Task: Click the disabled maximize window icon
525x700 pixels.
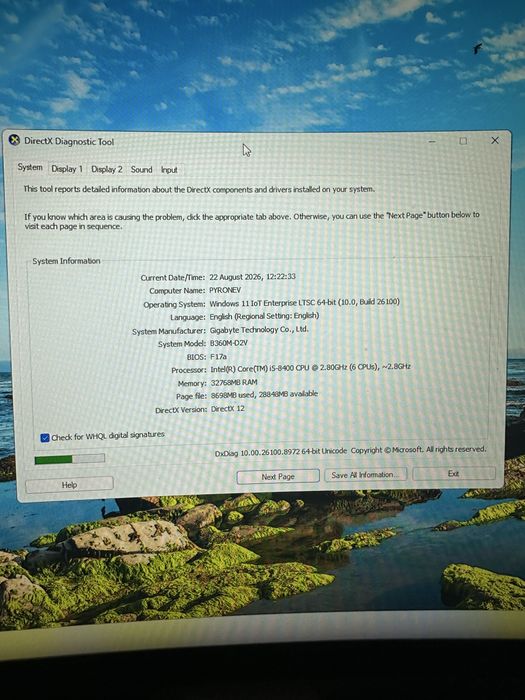Action: point(463,141)
